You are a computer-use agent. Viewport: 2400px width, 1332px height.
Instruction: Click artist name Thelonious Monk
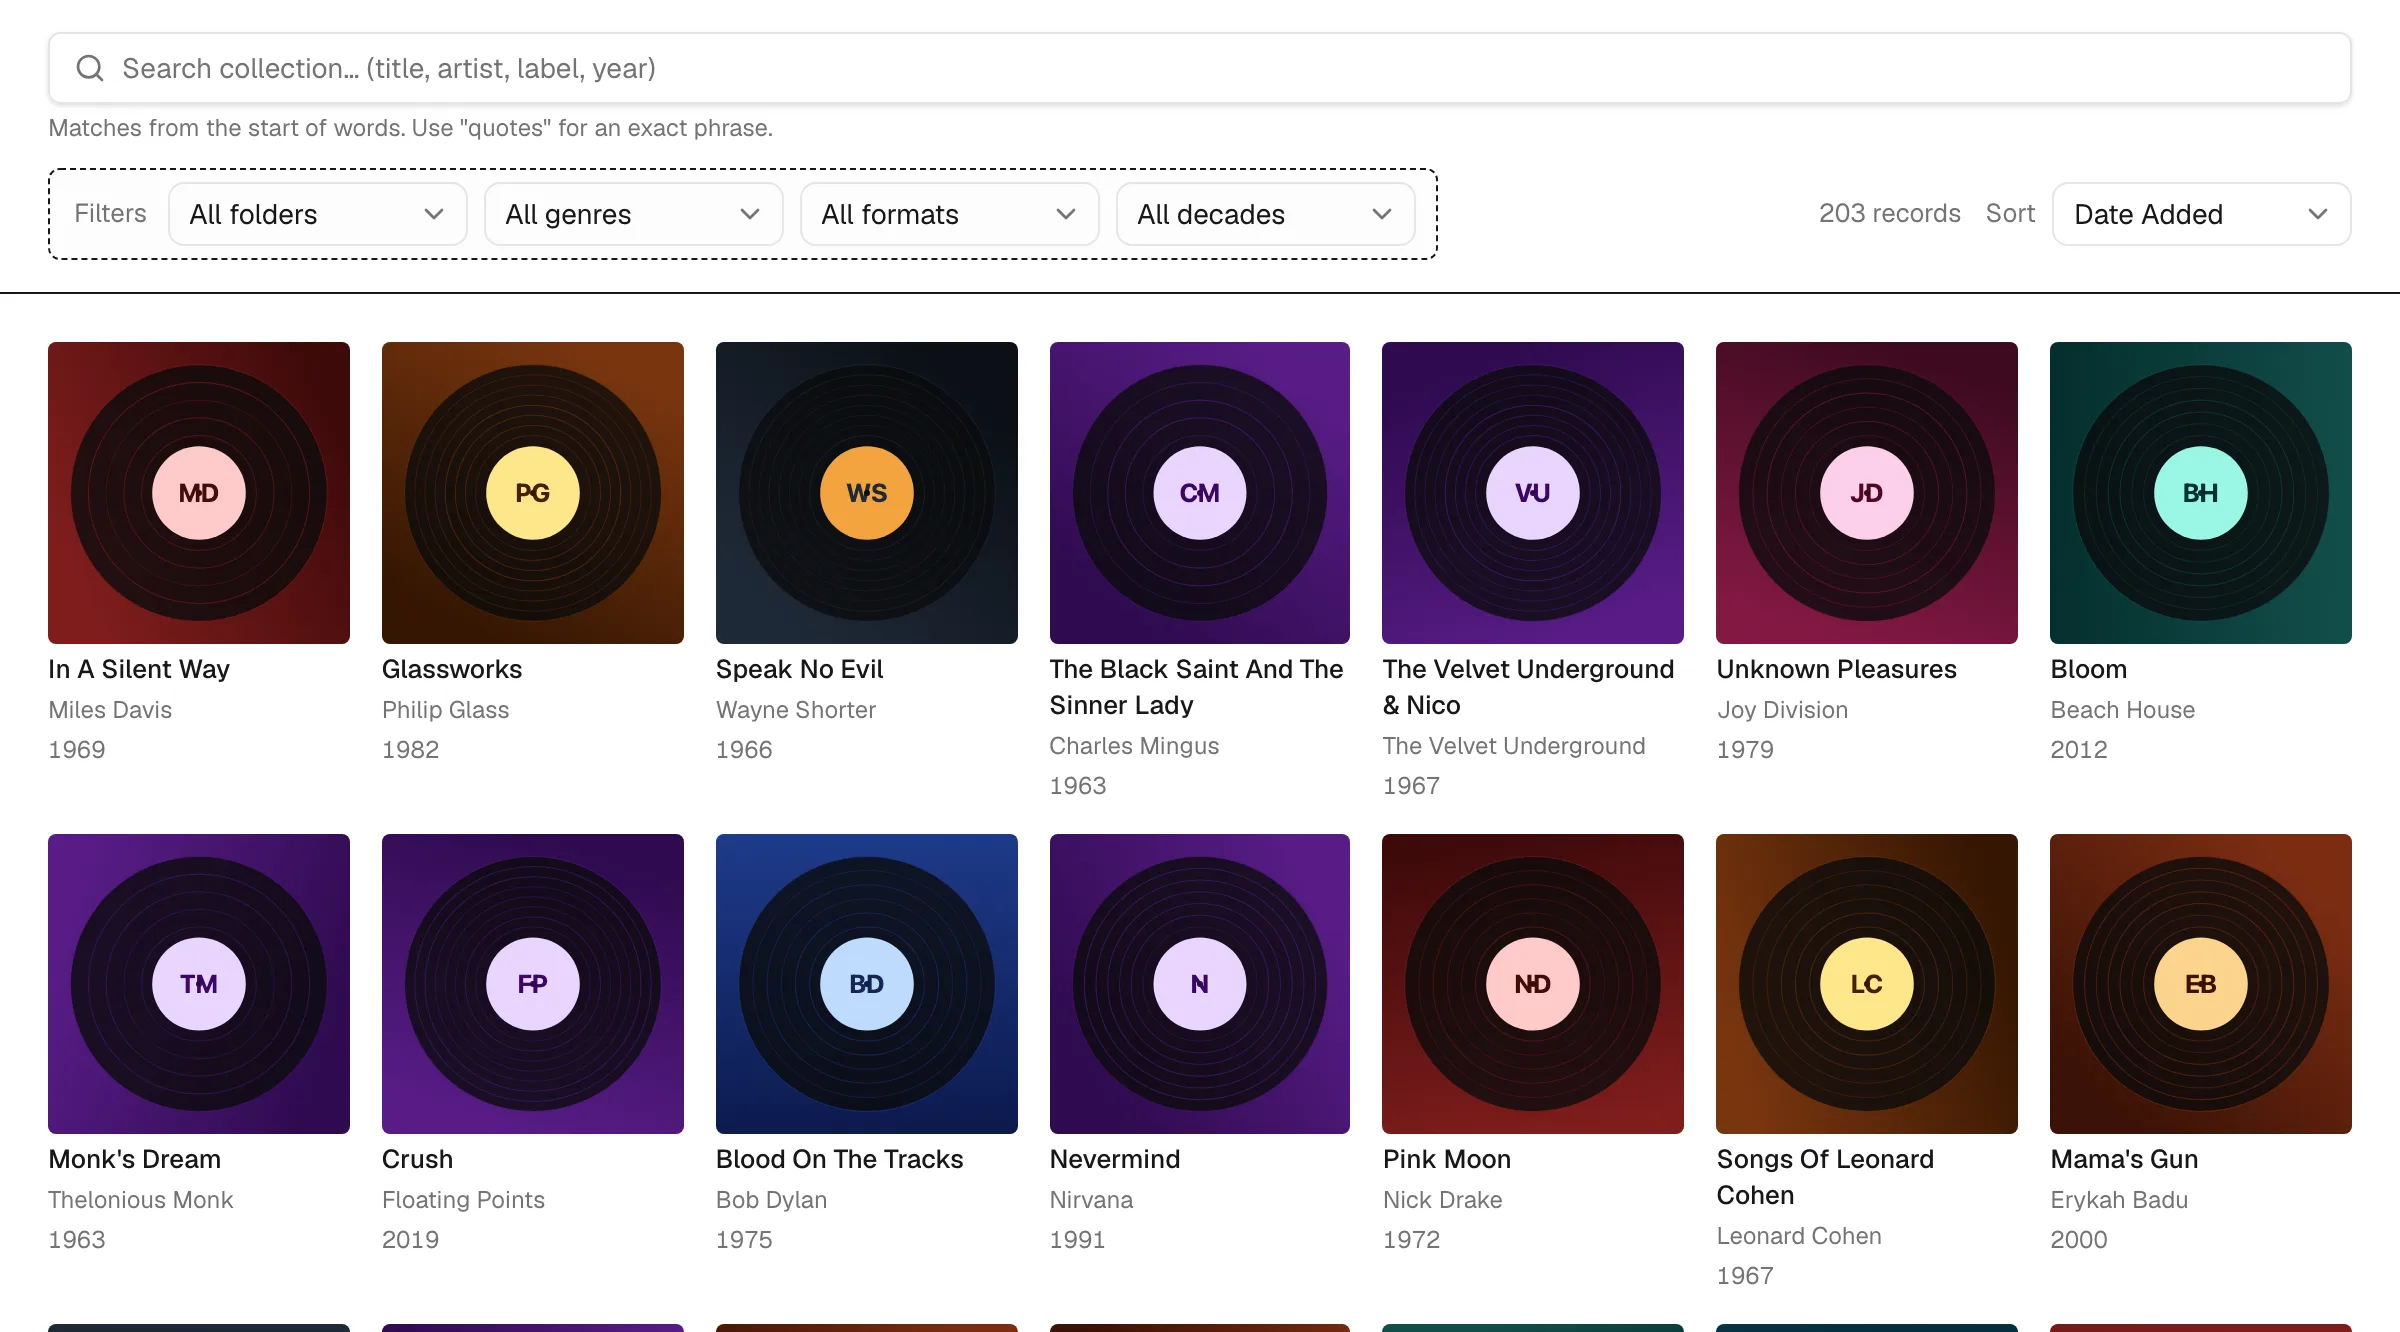pos(141,1200)
